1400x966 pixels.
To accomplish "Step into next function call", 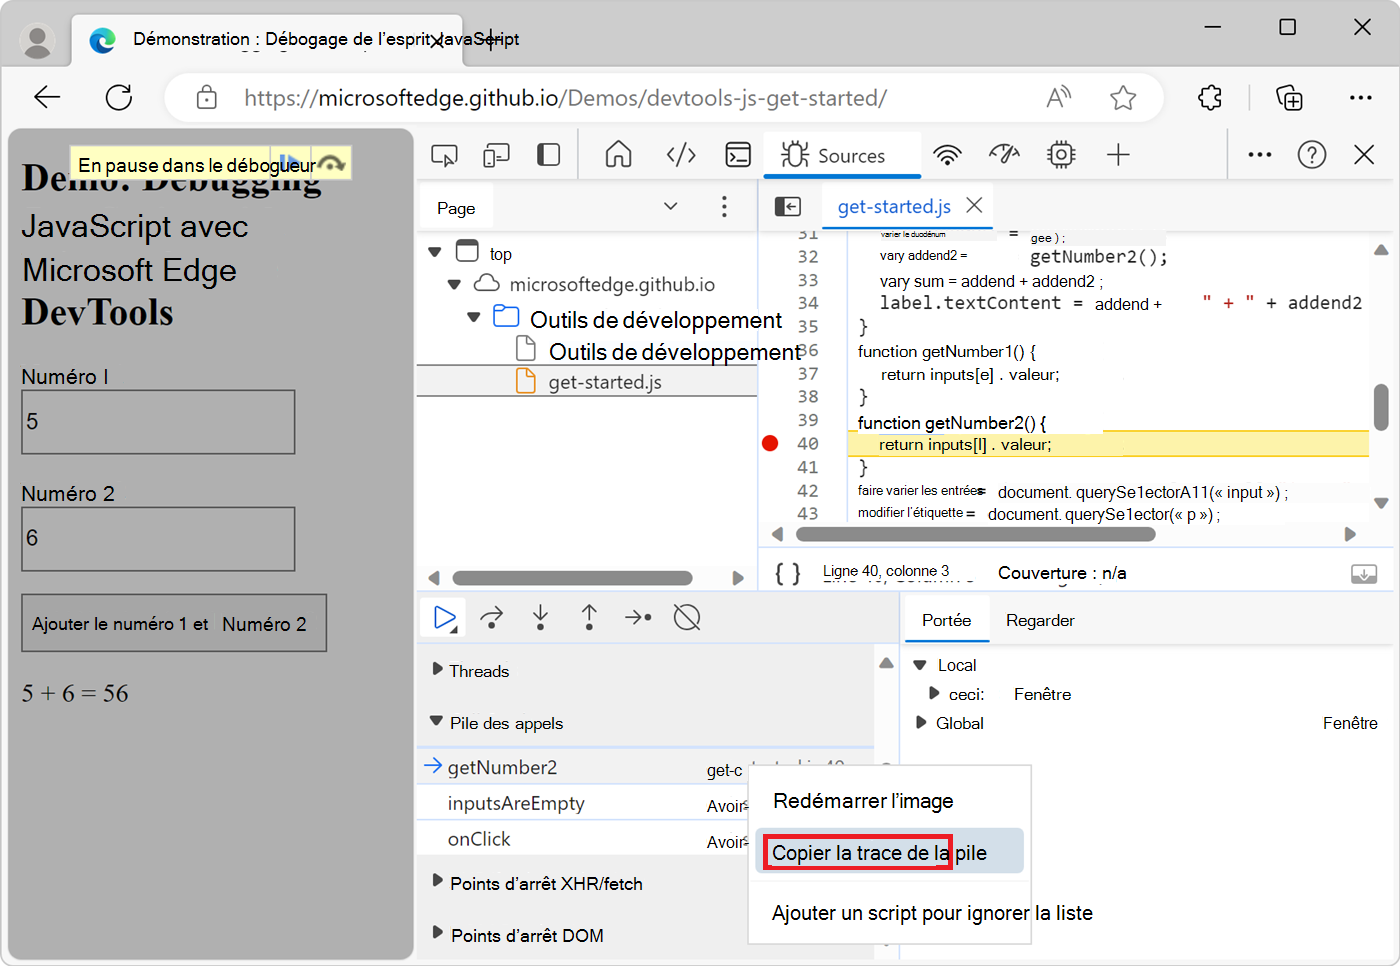I will tap(541, 618).
